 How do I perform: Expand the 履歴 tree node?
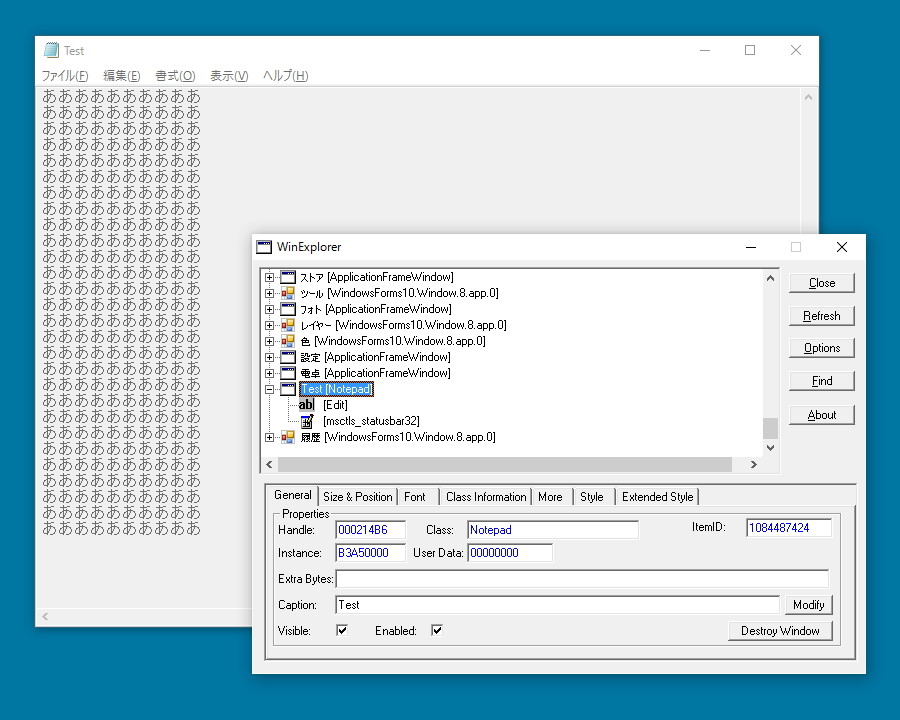pyautogui.click(x=269, y=438)
